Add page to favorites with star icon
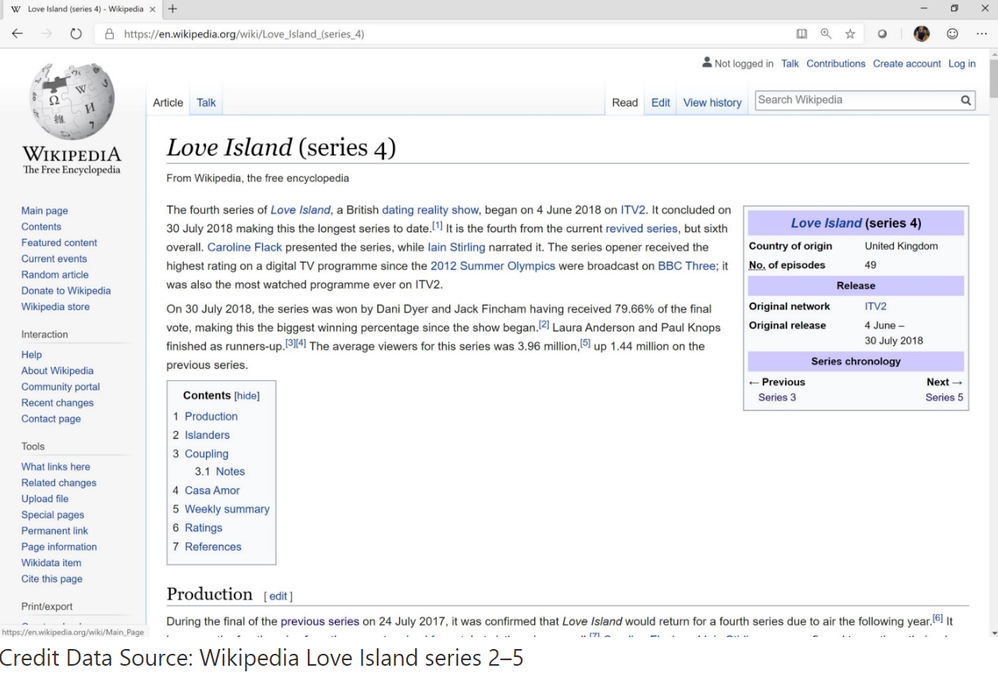 [850, 34]
